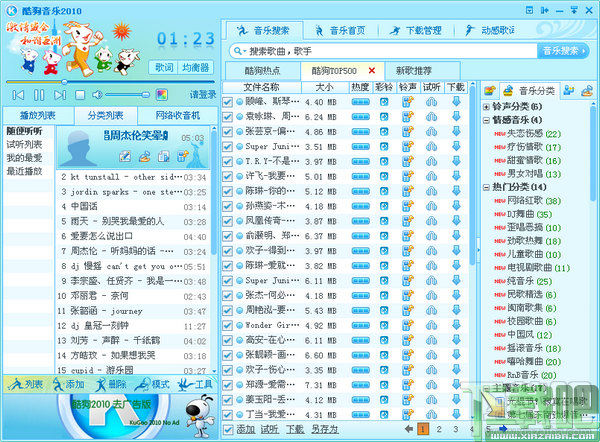Toggle checkbox for 许飞-我要 row
This screenshot has width=600, height=442.
click(x=227, y=176)
